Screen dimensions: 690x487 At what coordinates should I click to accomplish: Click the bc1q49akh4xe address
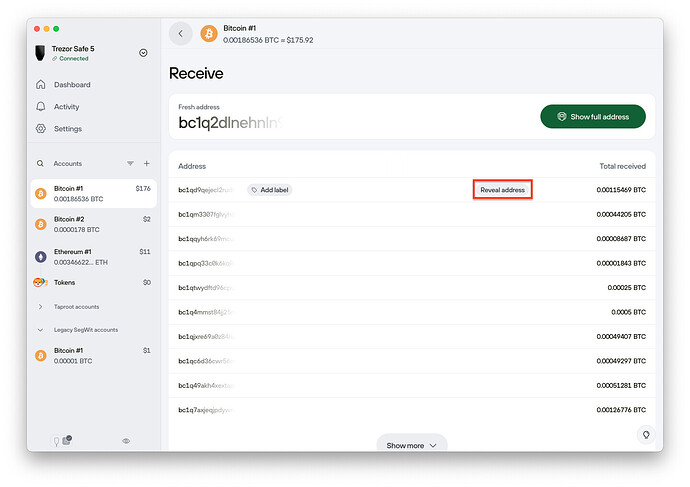point(206,385)
